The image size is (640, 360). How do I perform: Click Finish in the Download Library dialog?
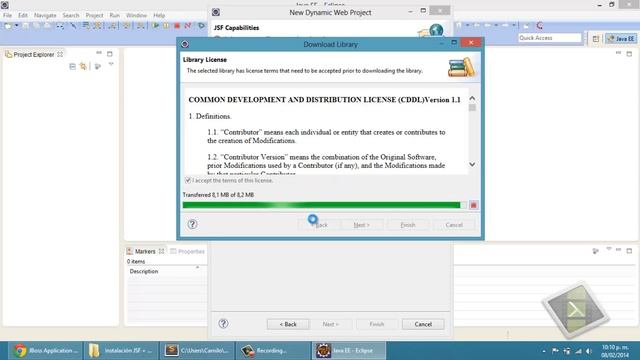coord(407,225)
